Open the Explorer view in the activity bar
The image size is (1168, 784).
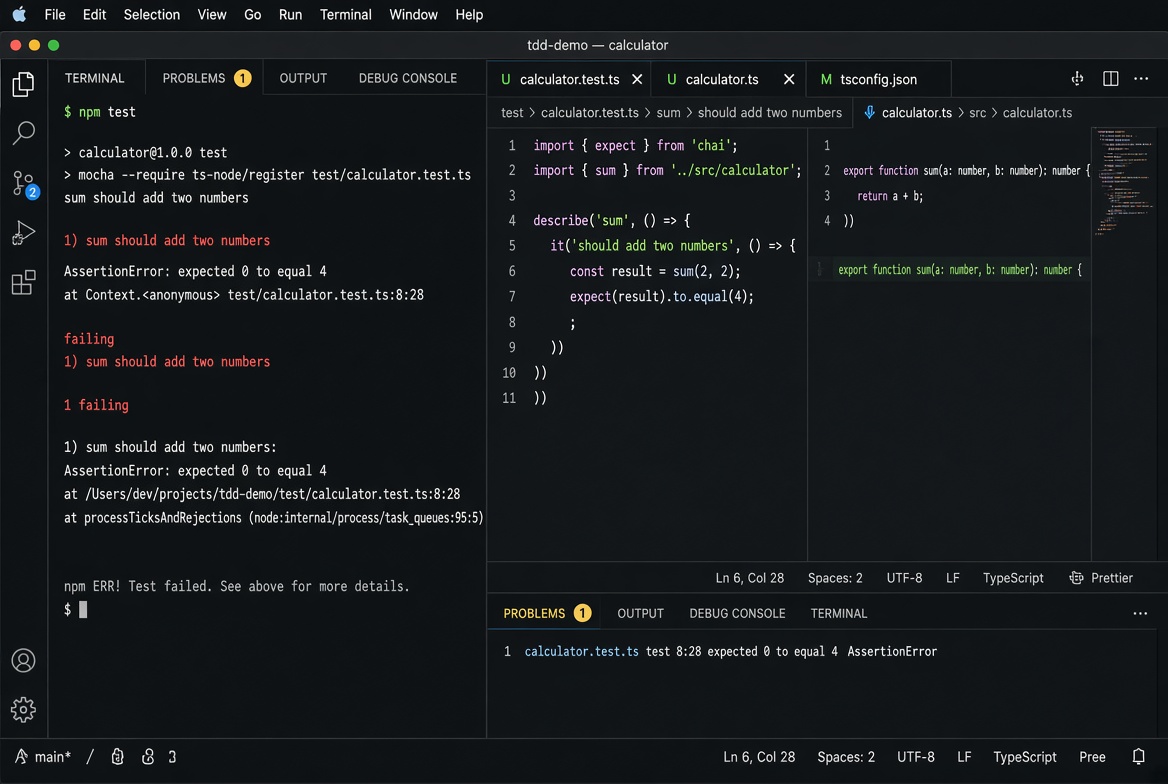(23, 84)
